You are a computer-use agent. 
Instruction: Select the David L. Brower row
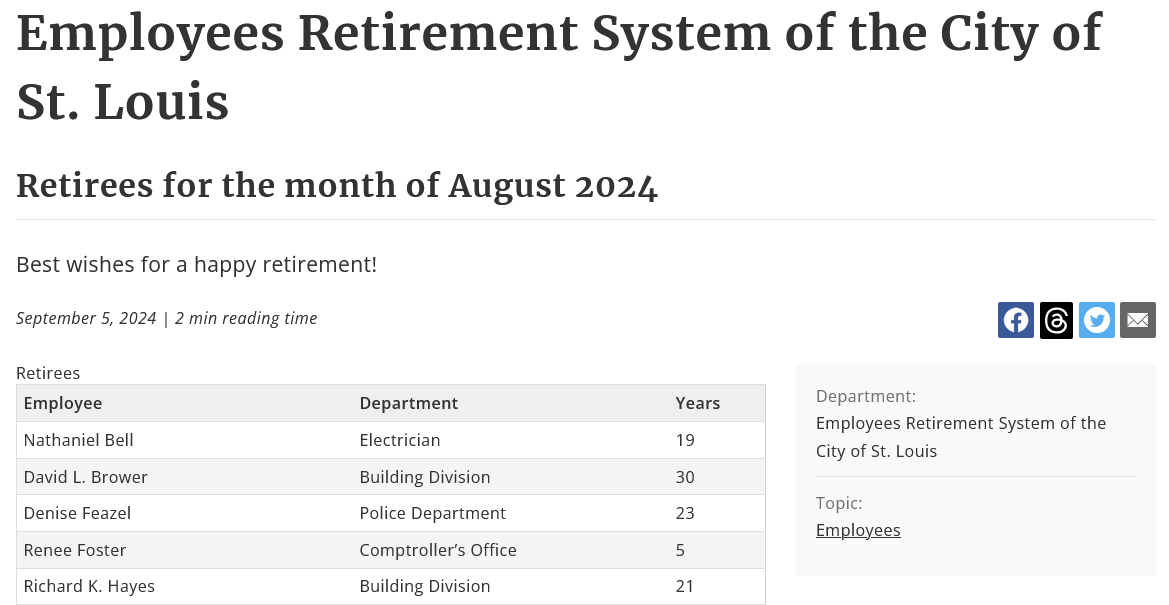click(391, 477)
